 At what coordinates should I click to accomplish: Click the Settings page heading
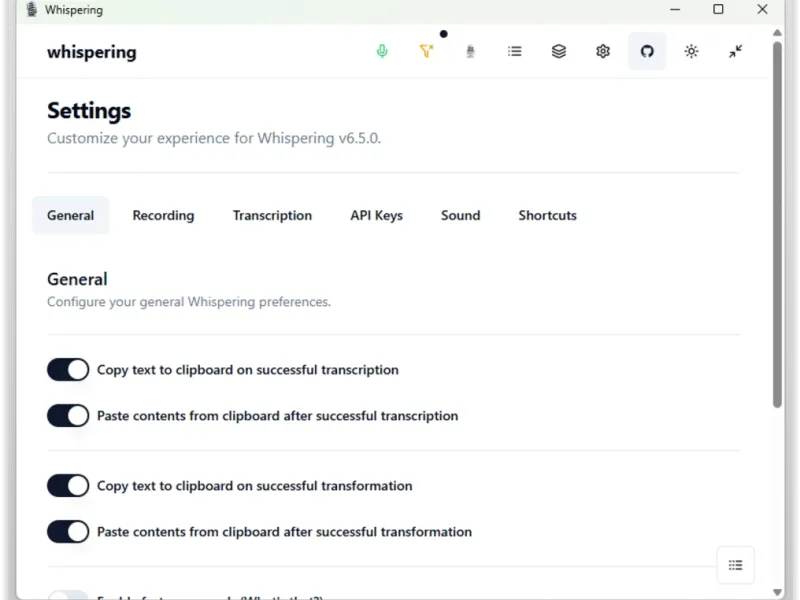(89, 111)
